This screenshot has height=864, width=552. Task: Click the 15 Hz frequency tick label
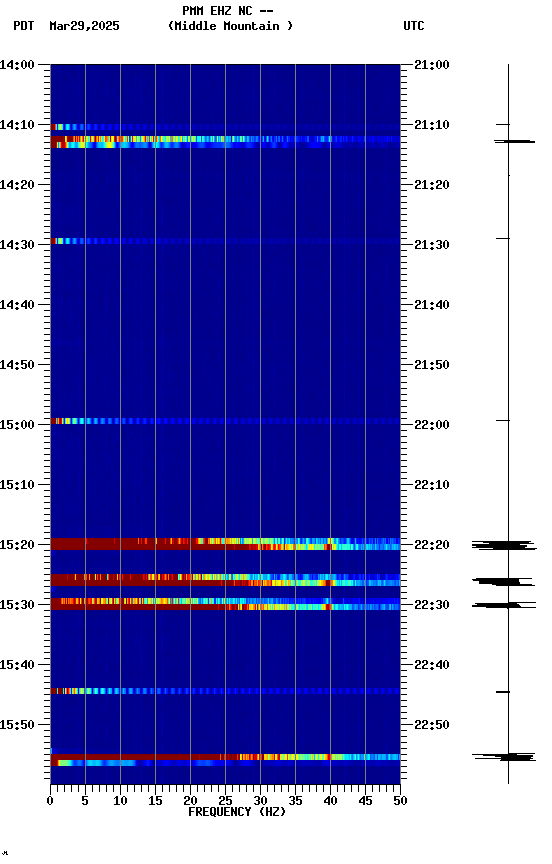click(x=155, y=801)
